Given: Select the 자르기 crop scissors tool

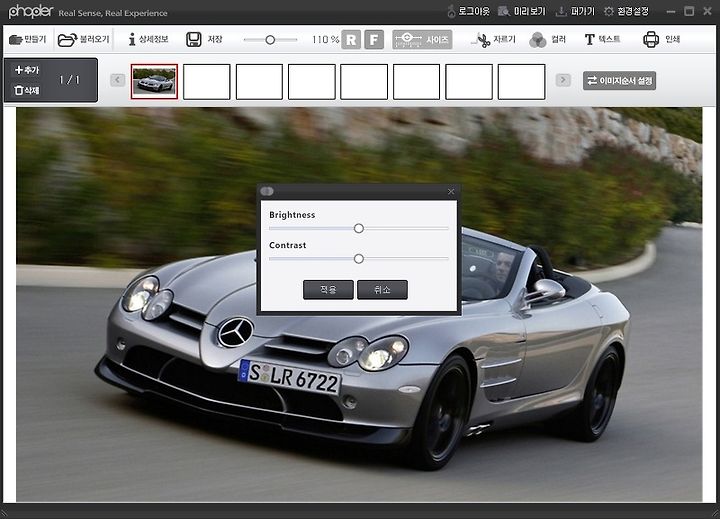Looking at the screenshot, I should click(493, 40).
